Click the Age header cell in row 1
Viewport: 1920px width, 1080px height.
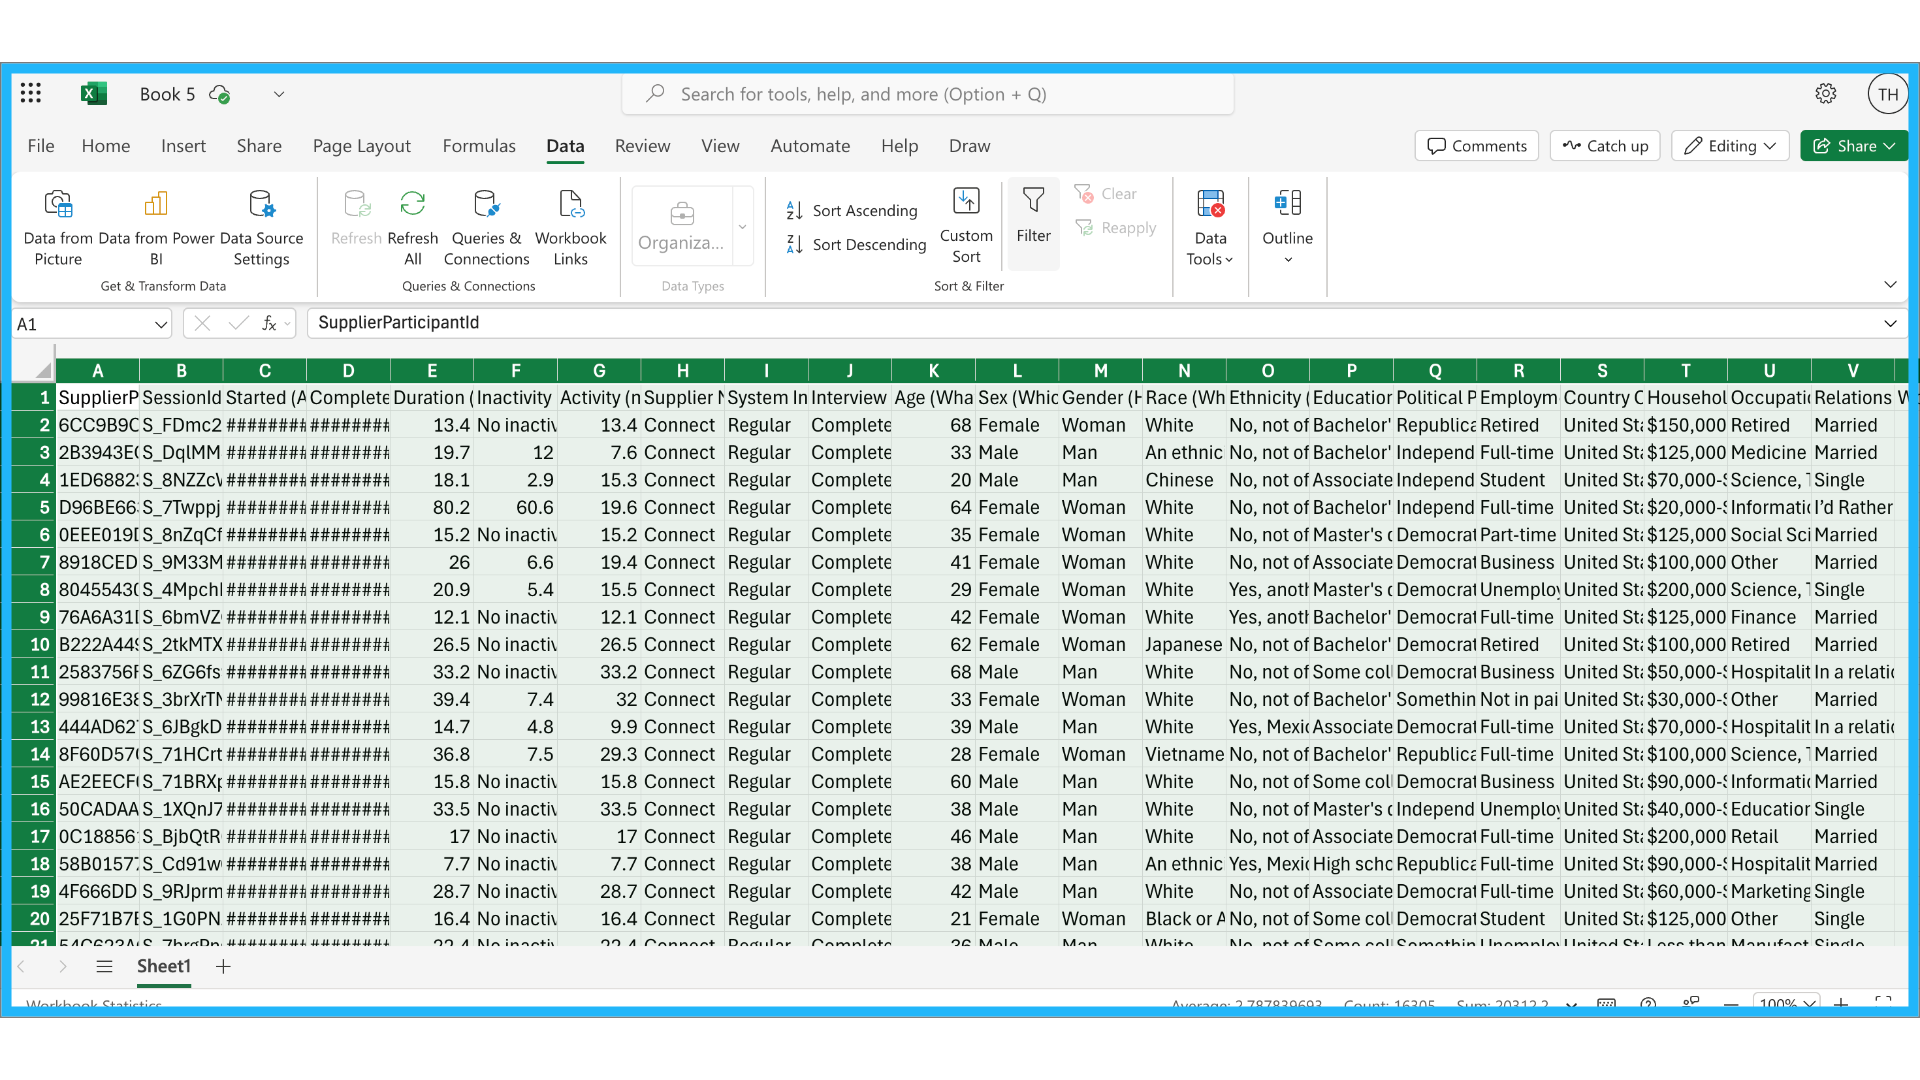(933, 398)
